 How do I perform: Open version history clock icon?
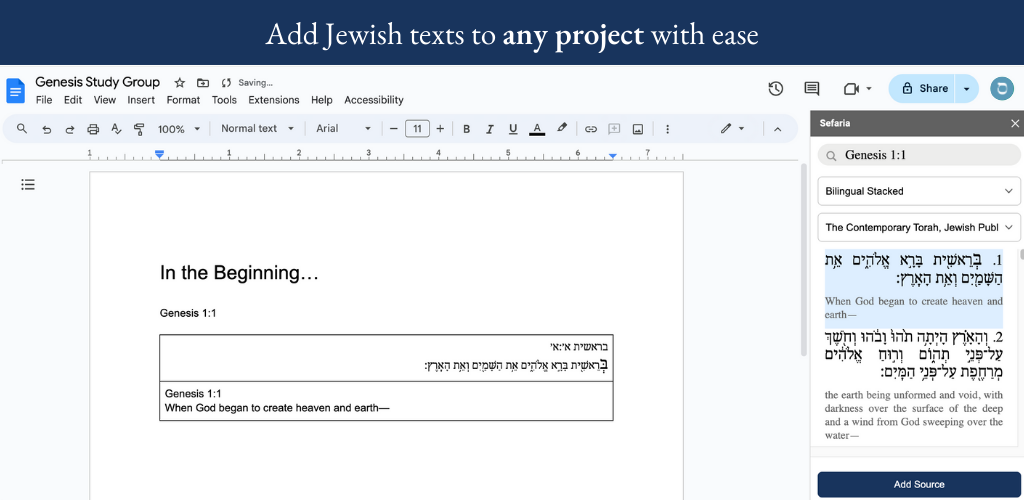click(775, 89)
